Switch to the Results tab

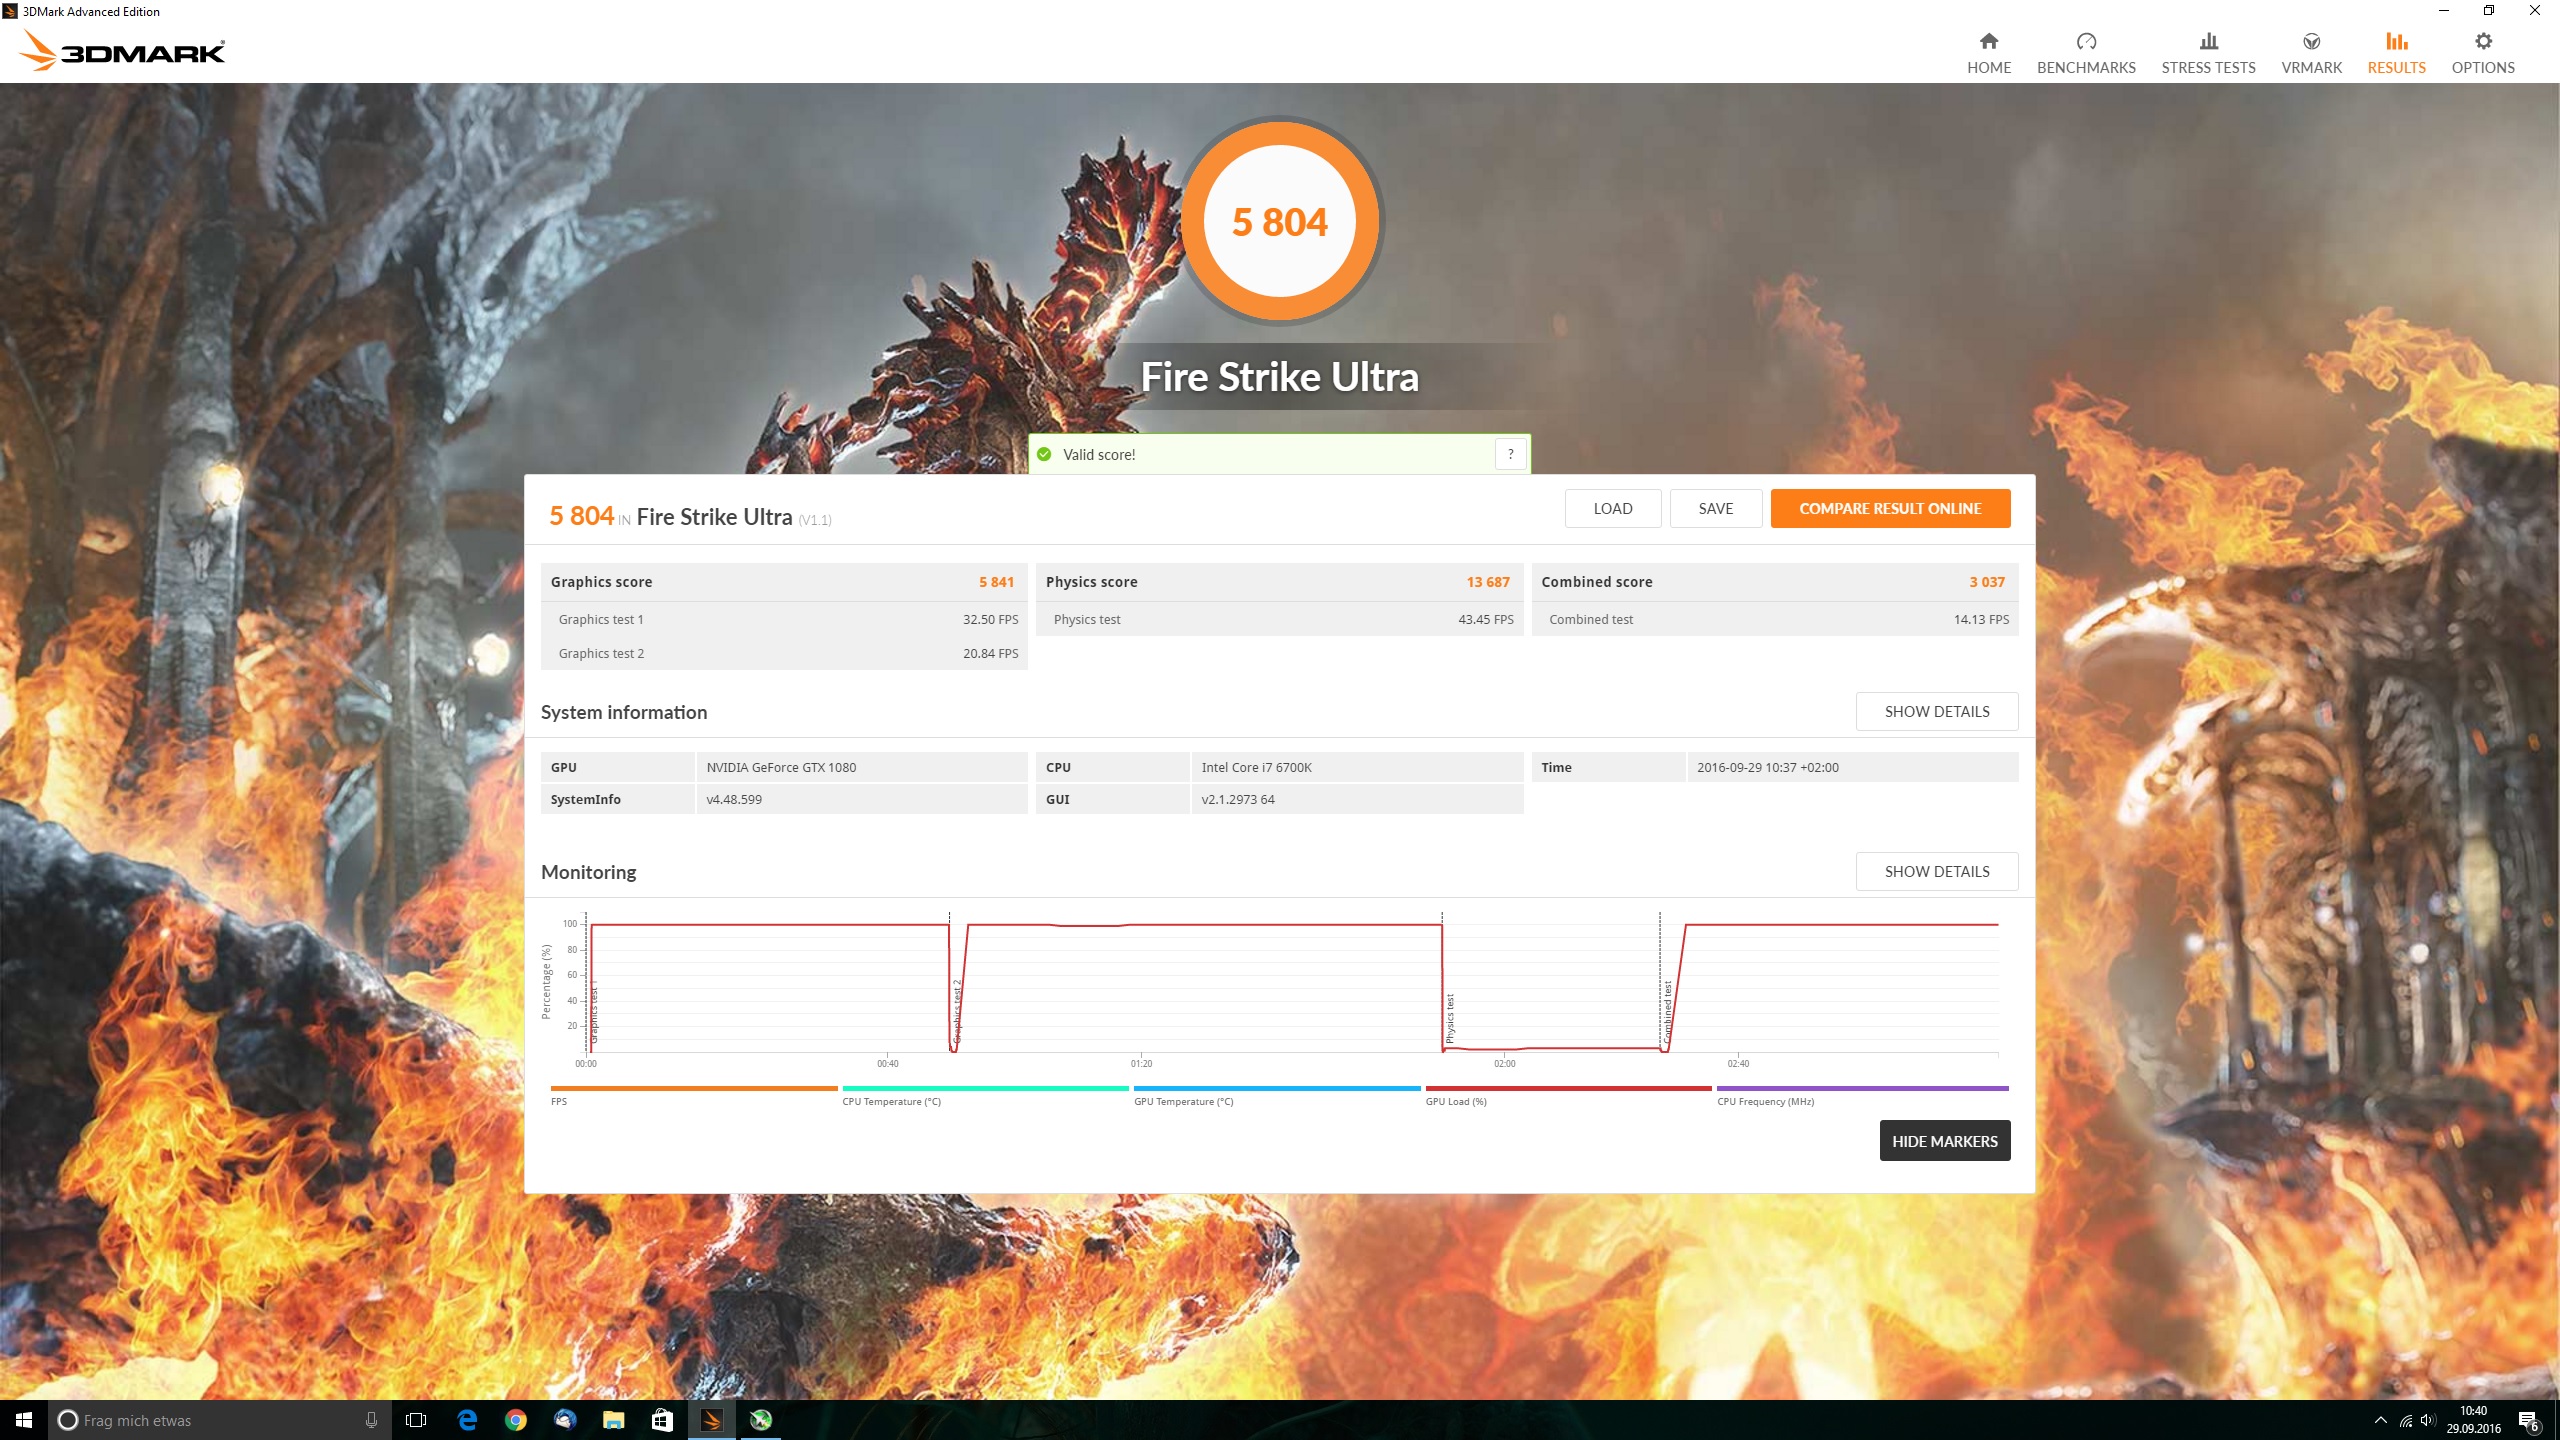click(x=2396, y=52)
